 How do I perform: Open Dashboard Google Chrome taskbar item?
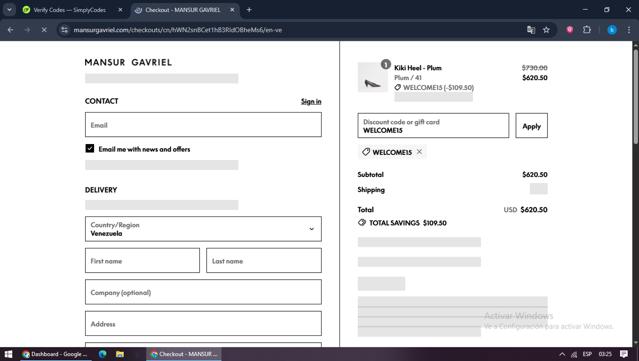coord(55,354)
